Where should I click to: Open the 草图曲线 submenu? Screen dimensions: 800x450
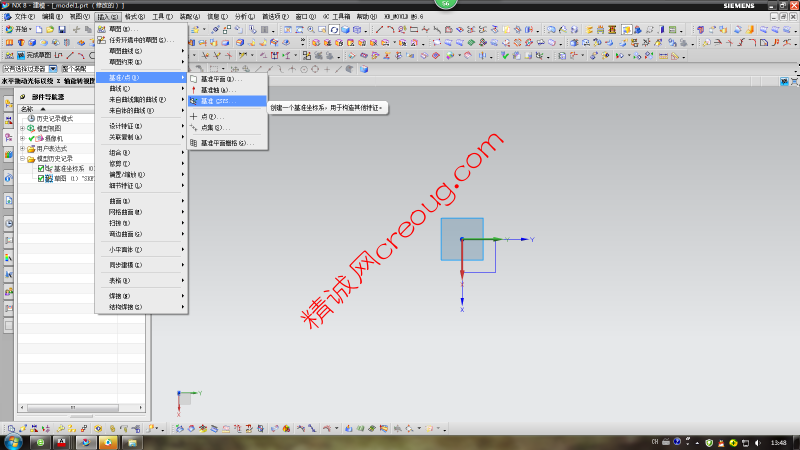point(141,51)
